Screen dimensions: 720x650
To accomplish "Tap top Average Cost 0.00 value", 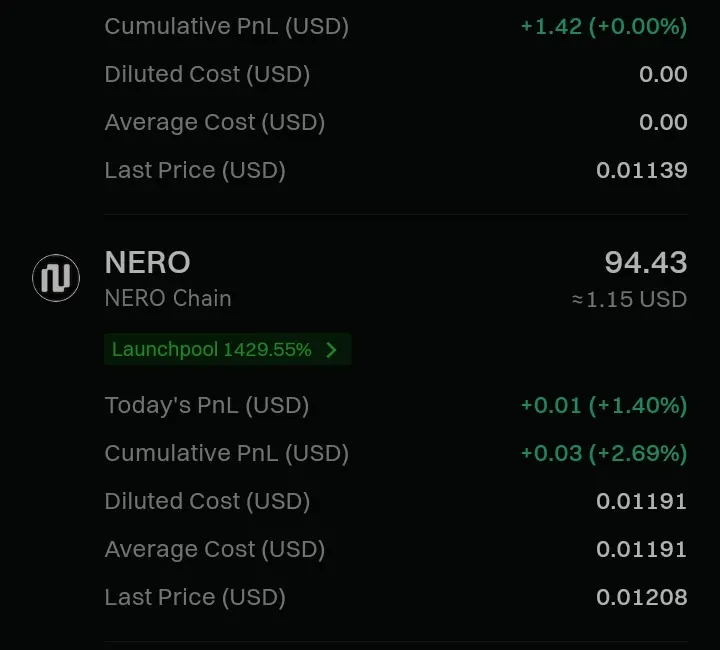I will pos(663,122).
